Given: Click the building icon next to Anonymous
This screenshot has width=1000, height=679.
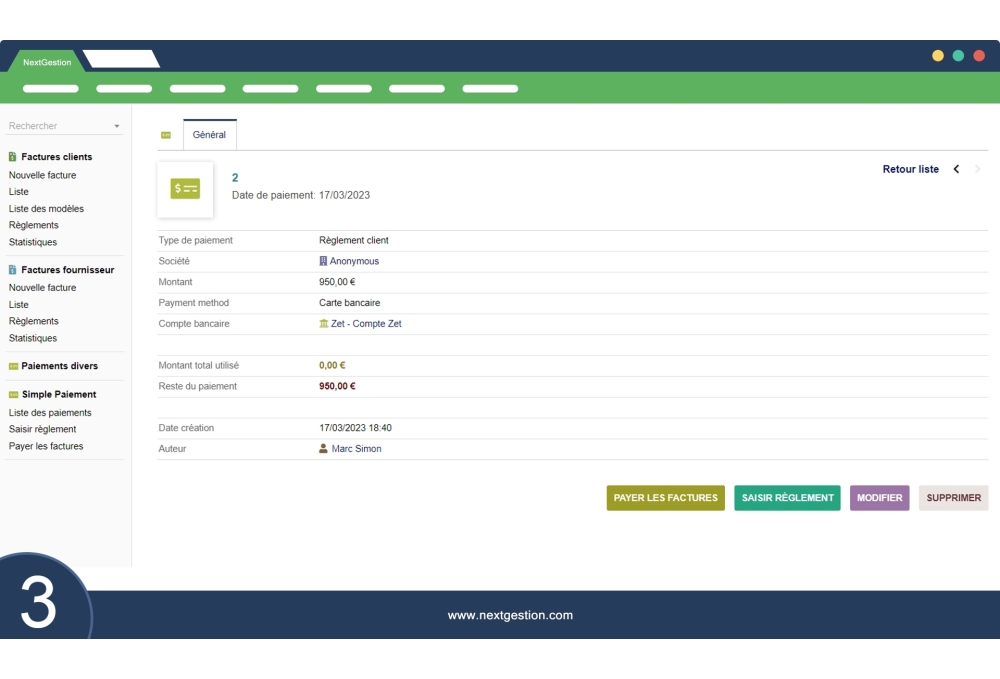Looking at the screenshot, I should pos(323,261).
